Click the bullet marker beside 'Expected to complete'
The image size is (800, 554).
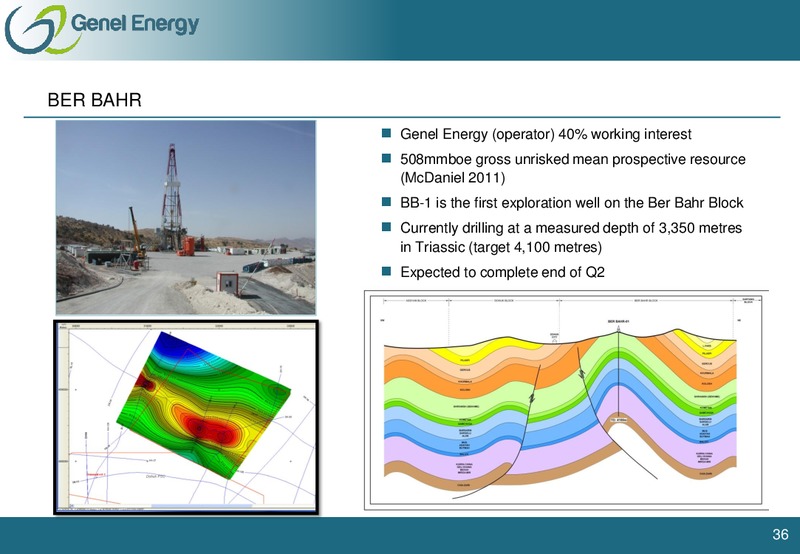[386, 271]
